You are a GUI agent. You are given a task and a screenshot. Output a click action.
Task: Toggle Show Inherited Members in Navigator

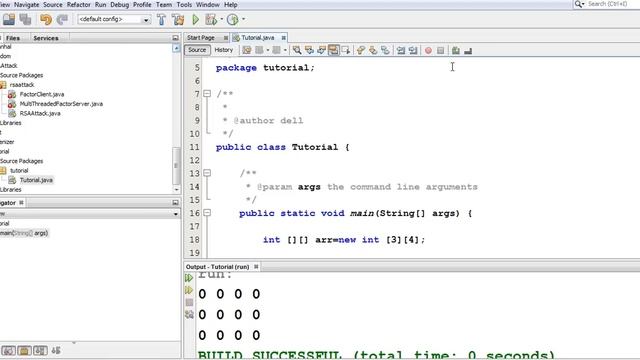tap(9, 351)
